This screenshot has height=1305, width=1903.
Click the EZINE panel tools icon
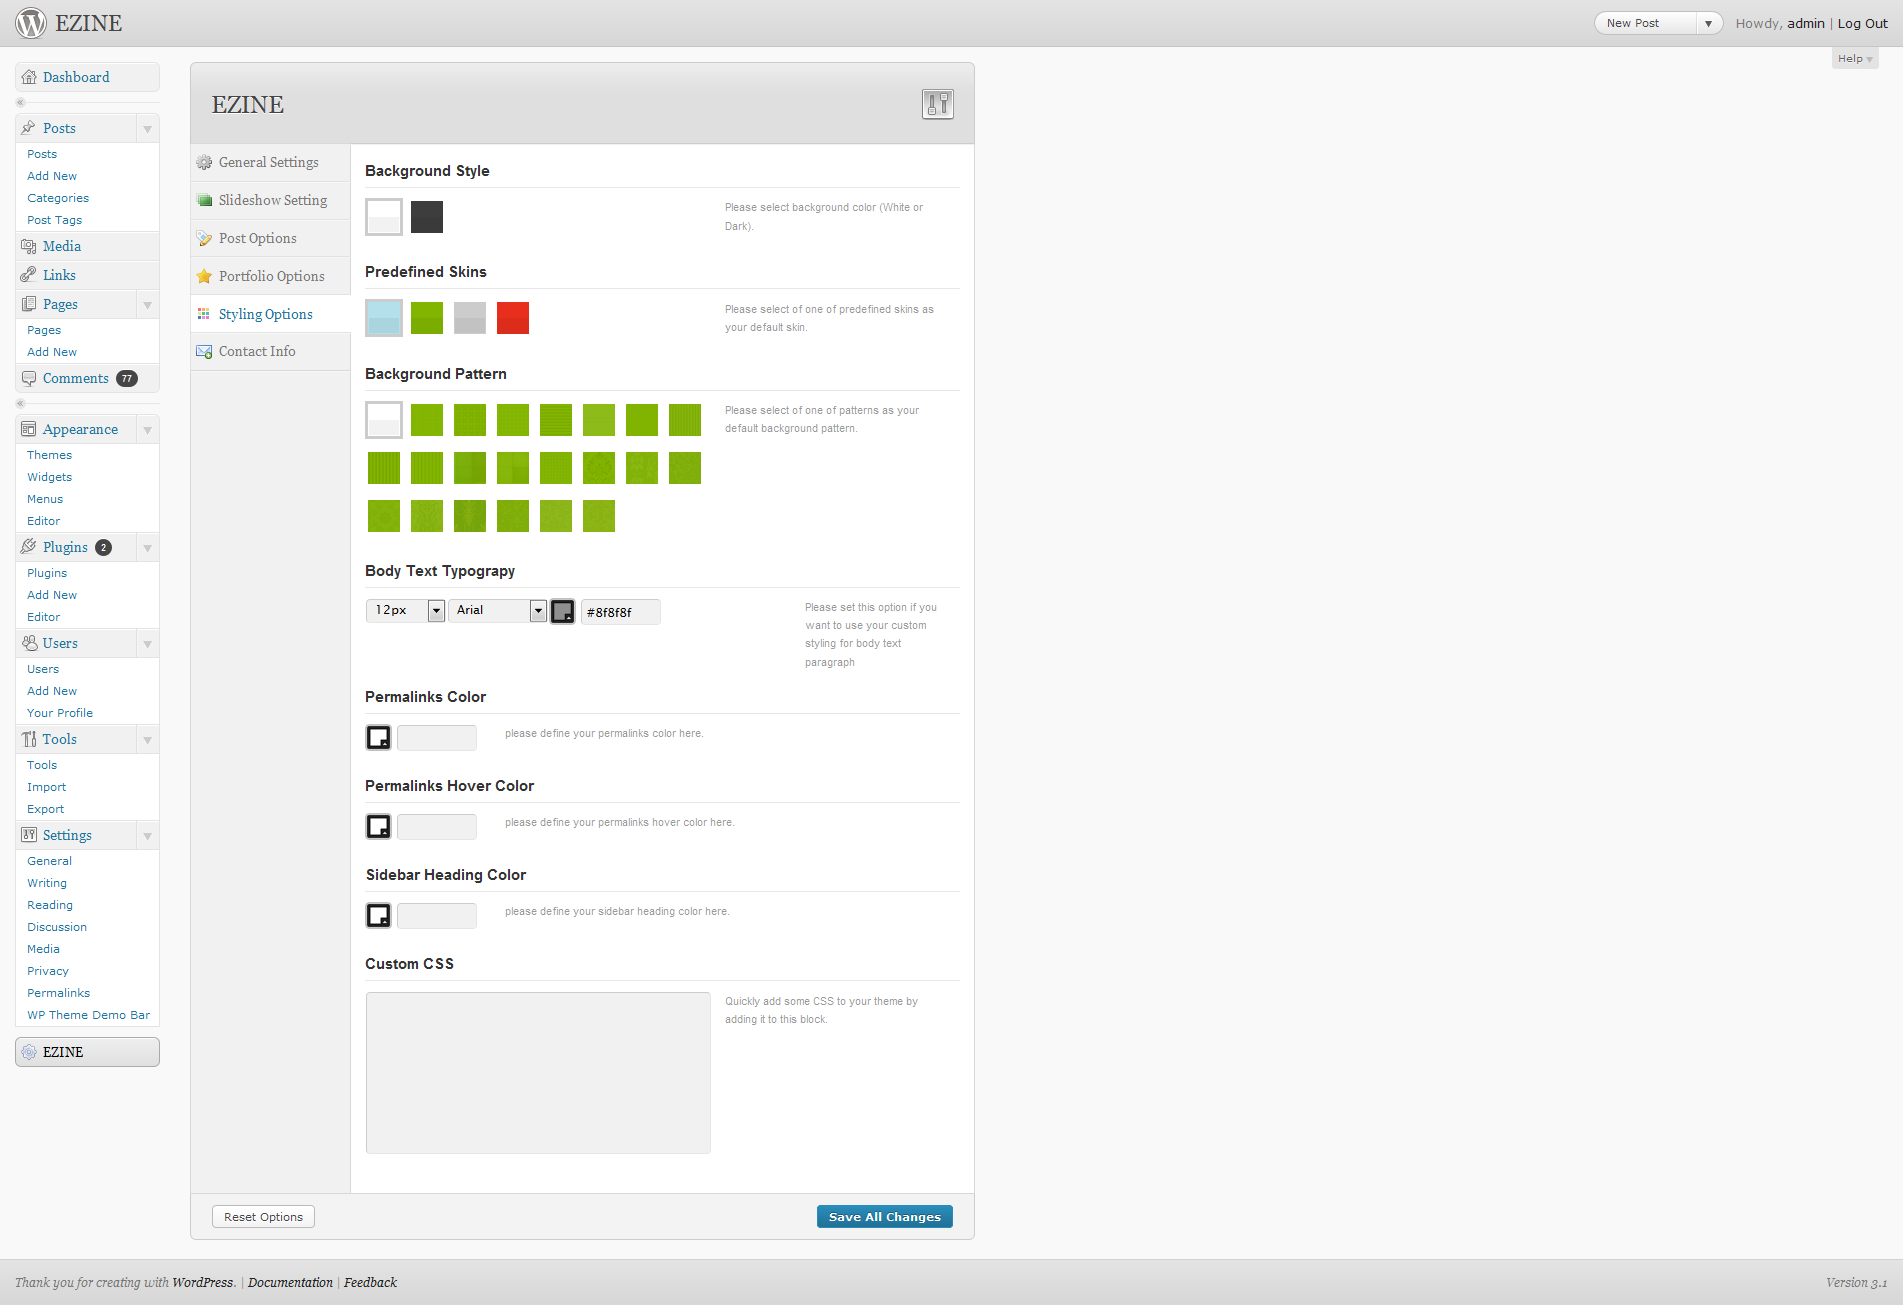pyautogui.click(x=937, y=104)
